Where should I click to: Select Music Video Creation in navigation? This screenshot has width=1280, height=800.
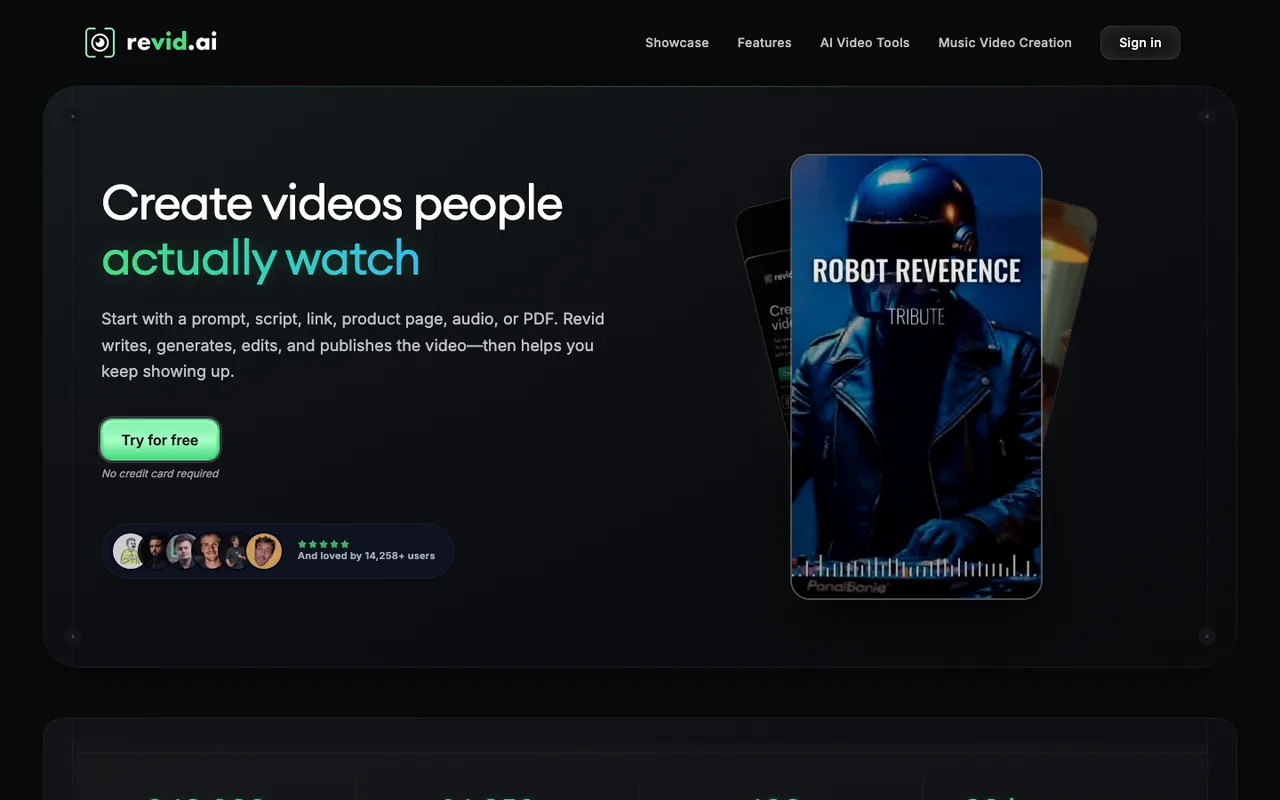1005,43
